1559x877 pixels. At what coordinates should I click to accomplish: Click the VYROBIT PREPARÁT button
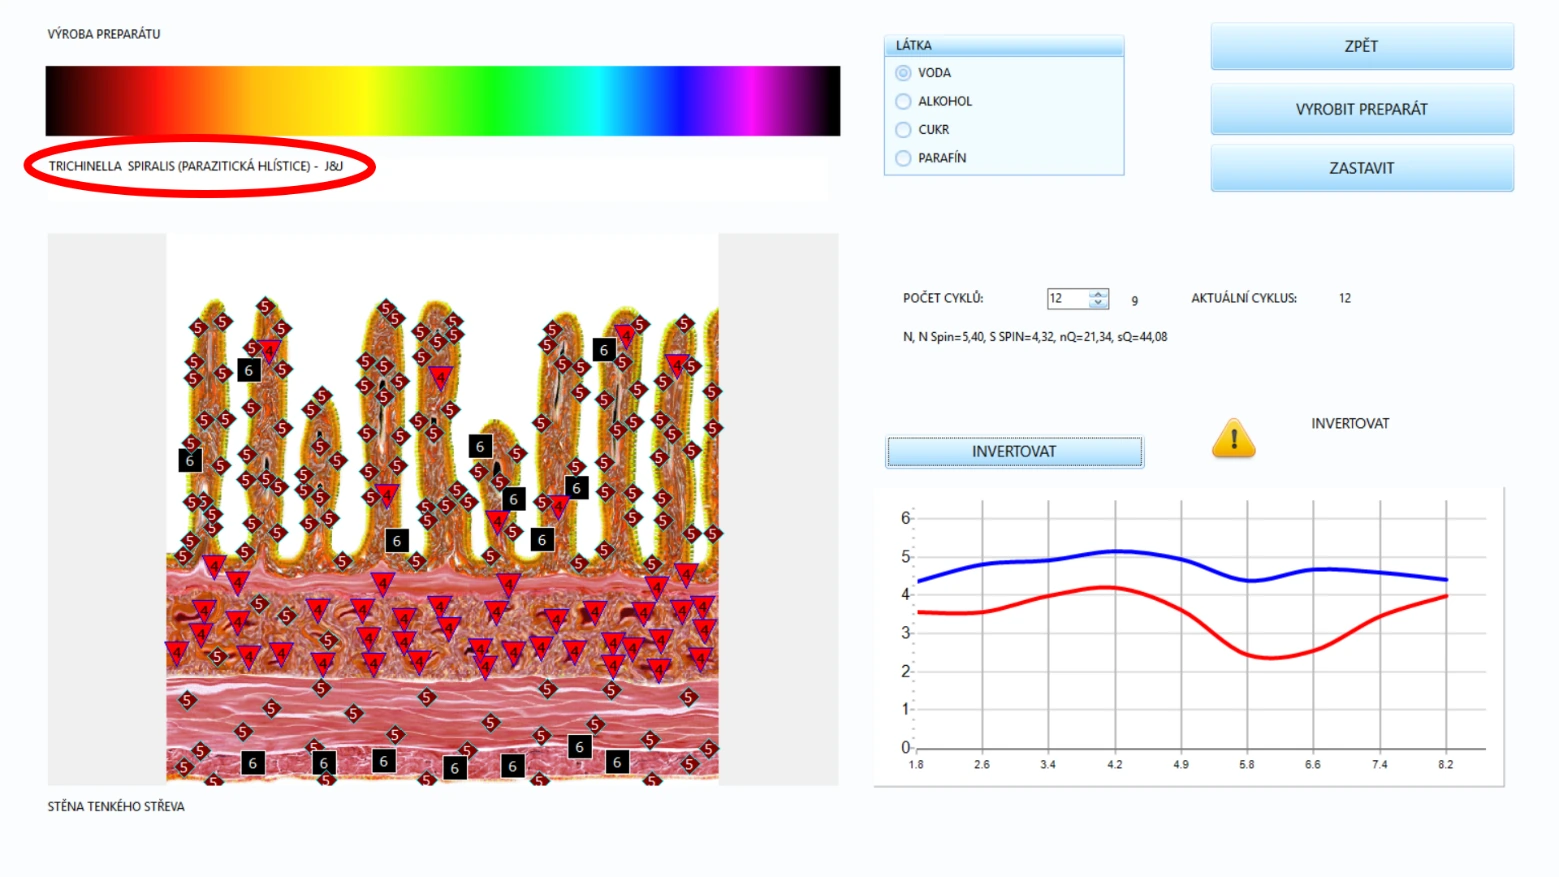[x=1361, y=109]
